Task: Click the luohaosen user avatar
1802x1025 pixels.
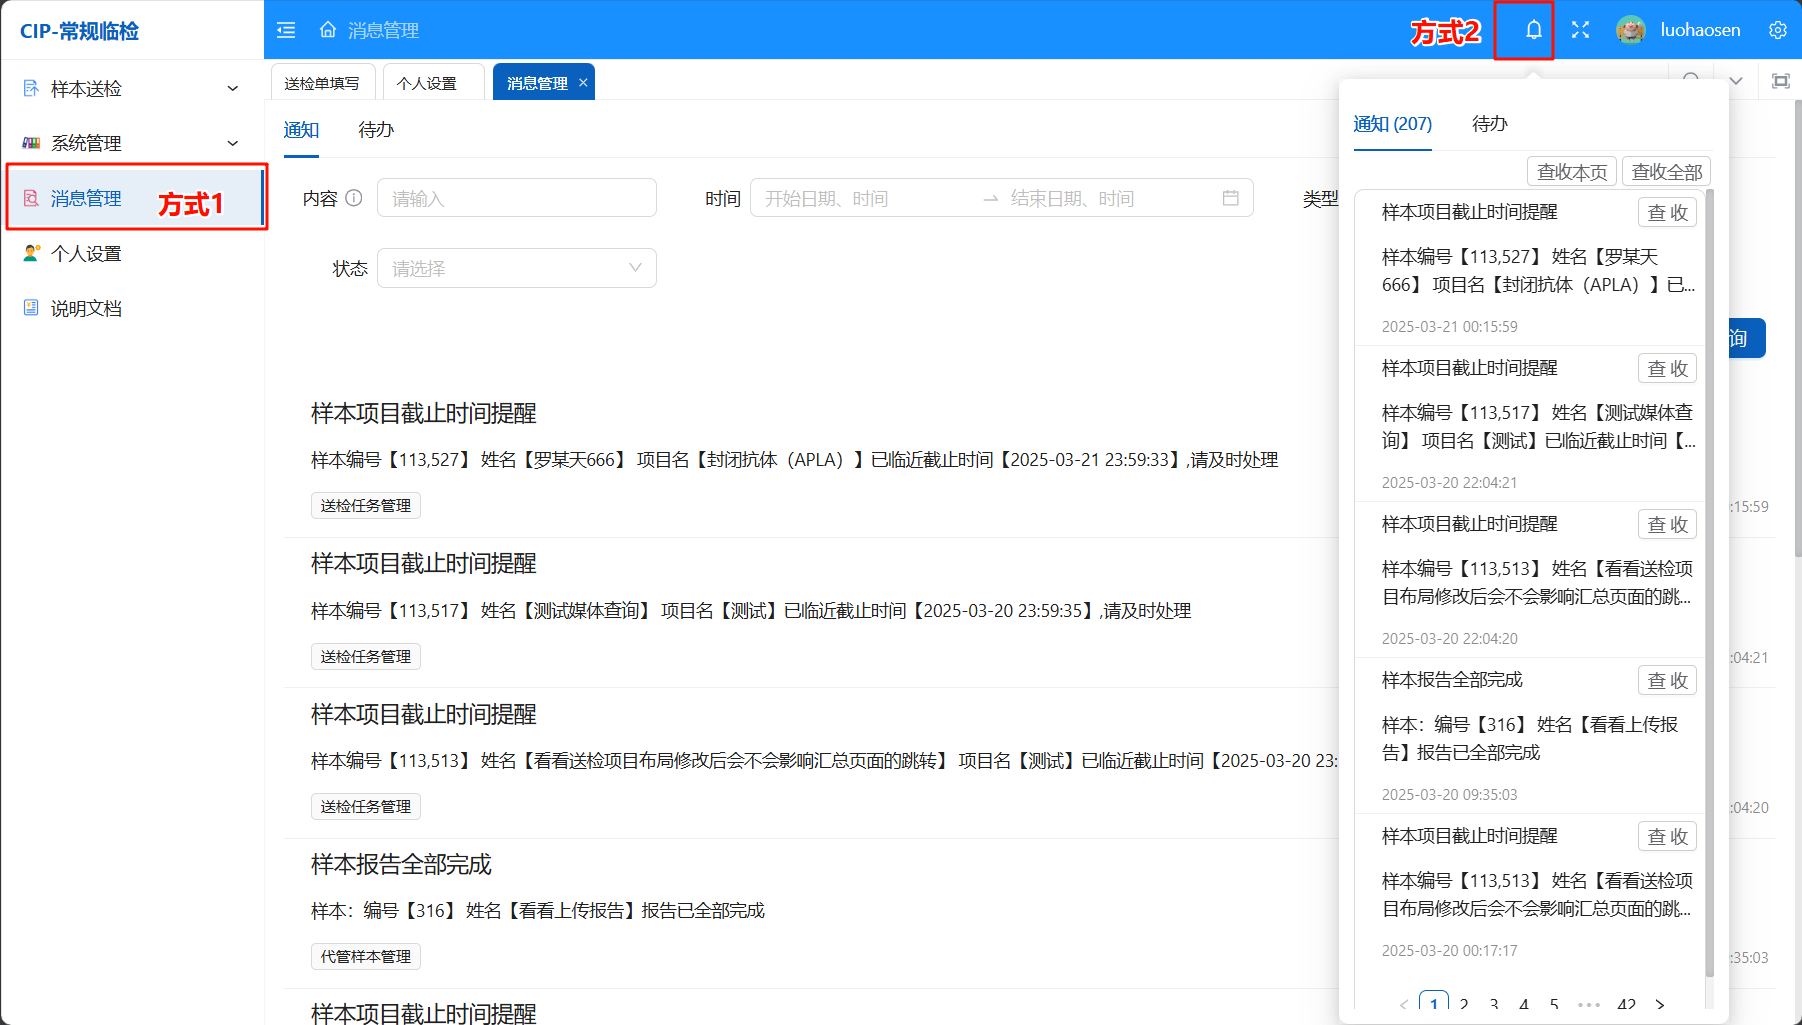Action: coord(1630,30)
